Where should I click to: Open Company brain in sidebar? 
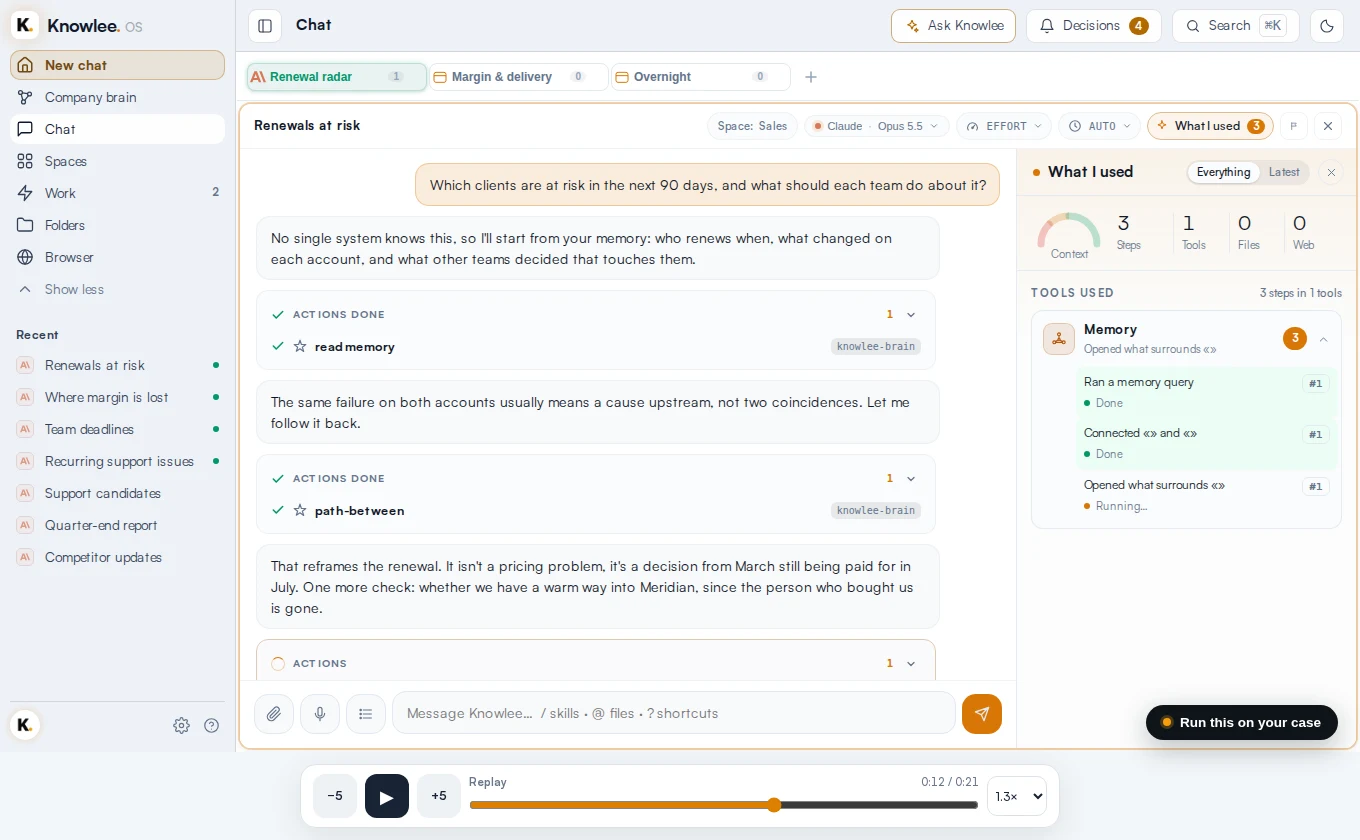point(117,97)
